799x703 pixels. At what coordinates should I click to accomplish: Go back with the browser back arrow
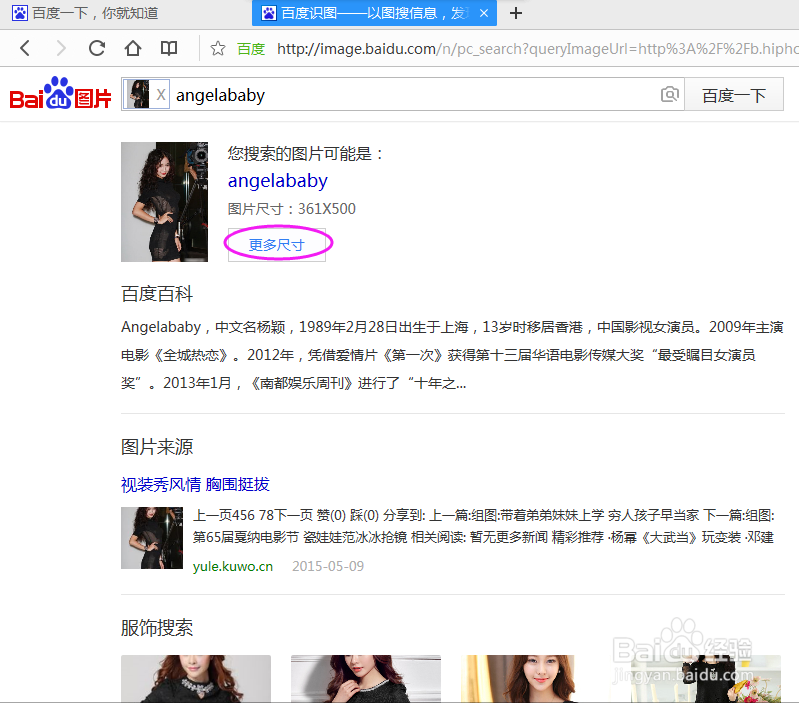coord(24,48)
